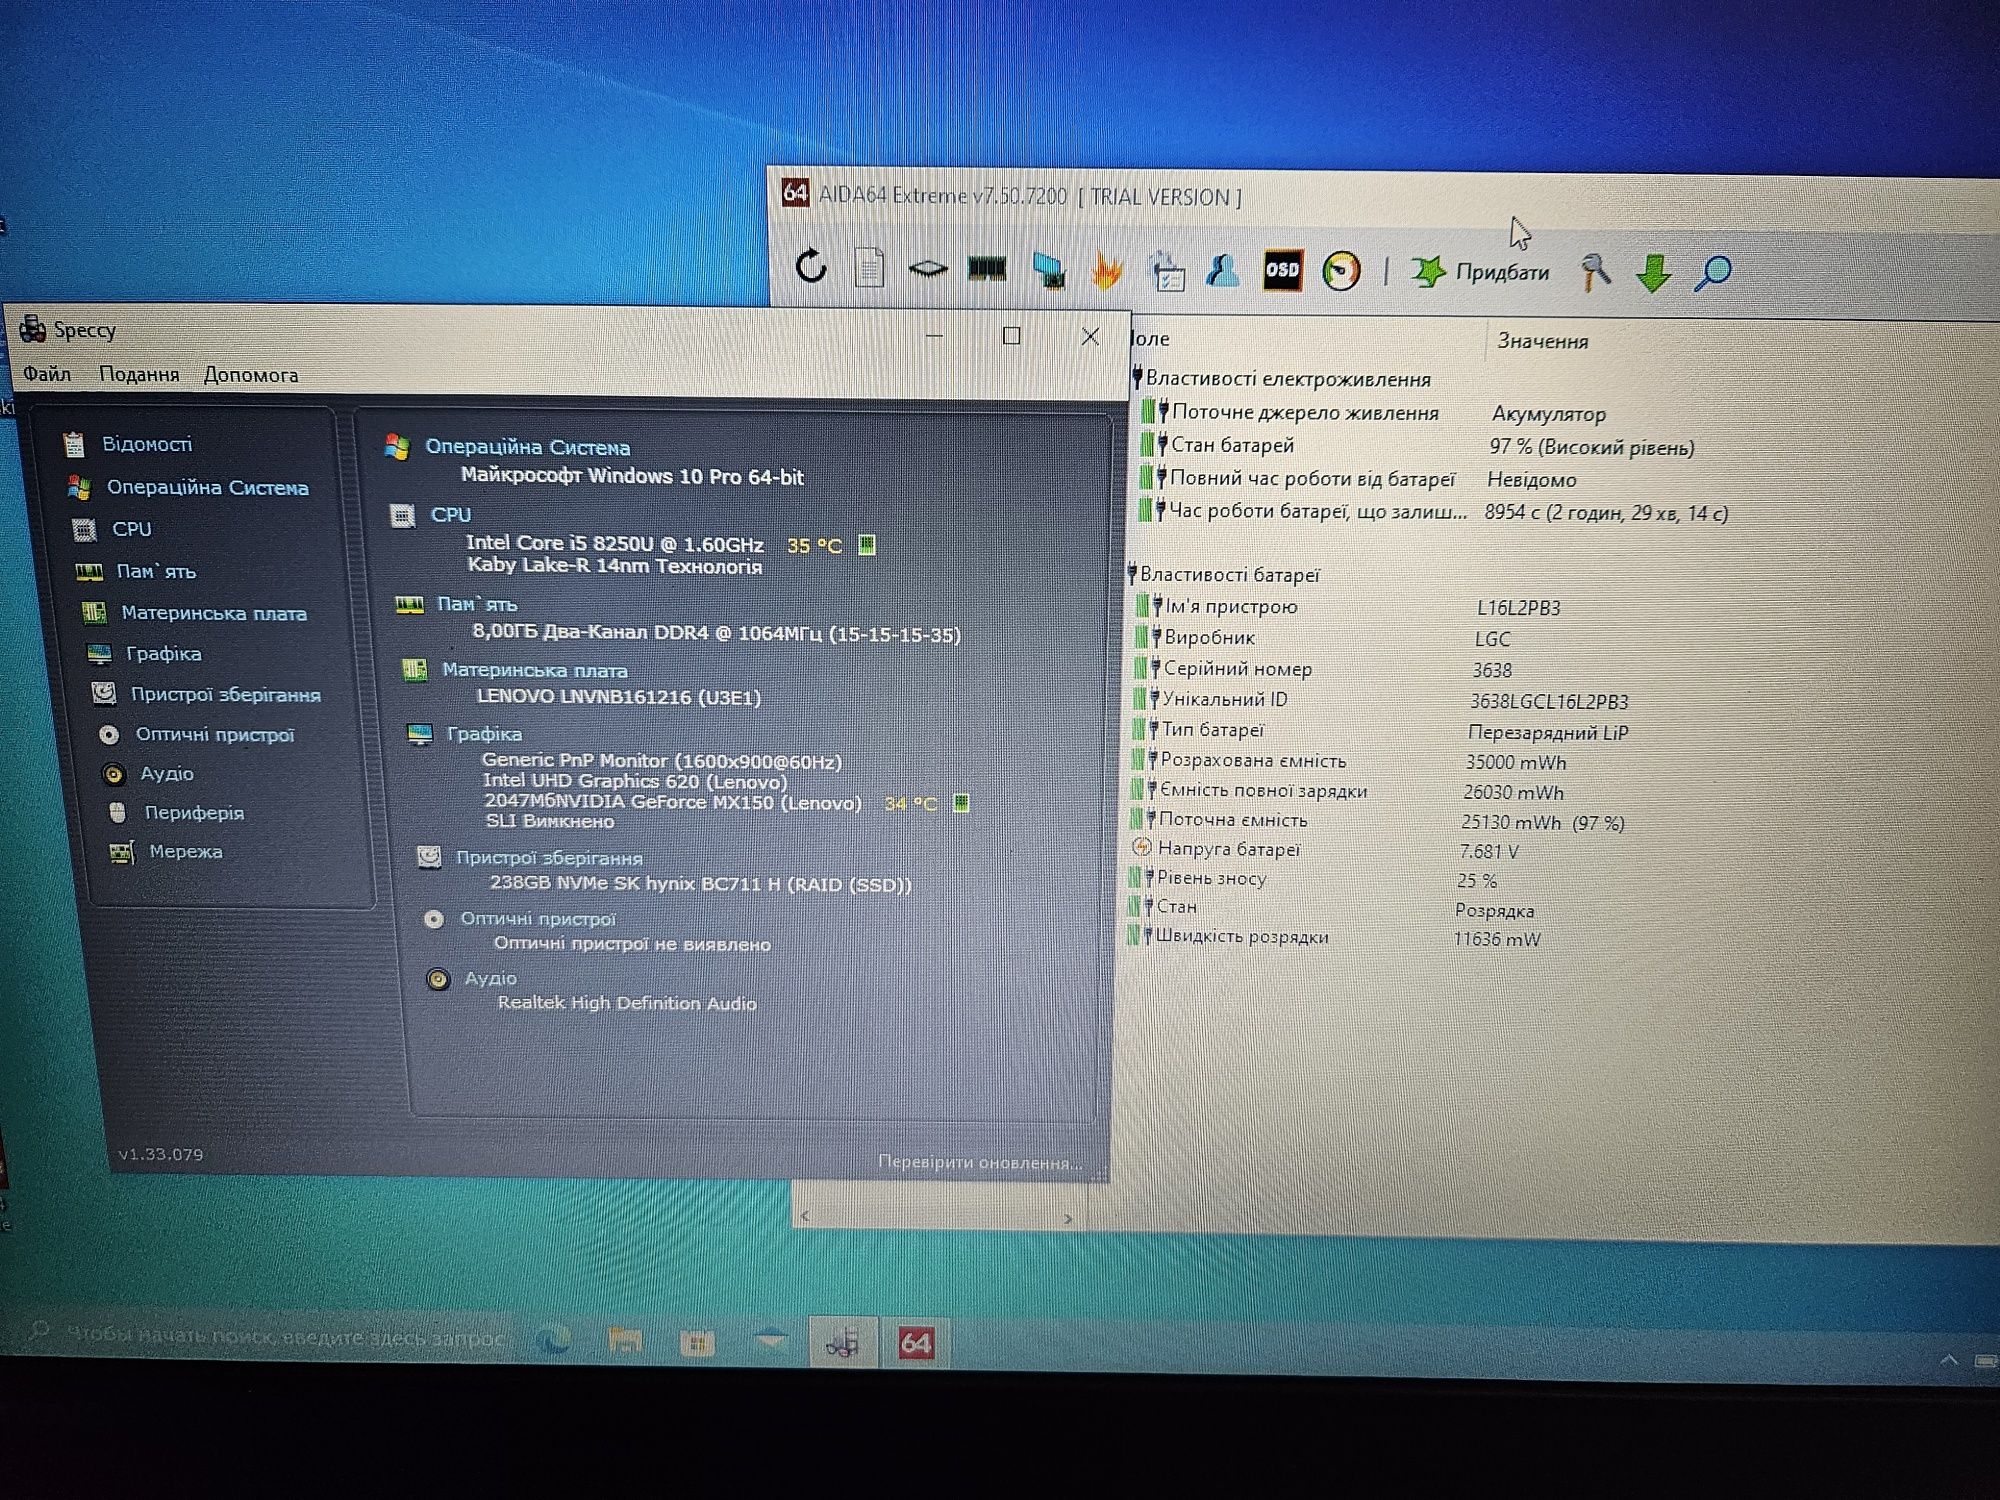Select the Унікальний ID row
This screenshot has width=2000, height=1500.
(1381, 700)
